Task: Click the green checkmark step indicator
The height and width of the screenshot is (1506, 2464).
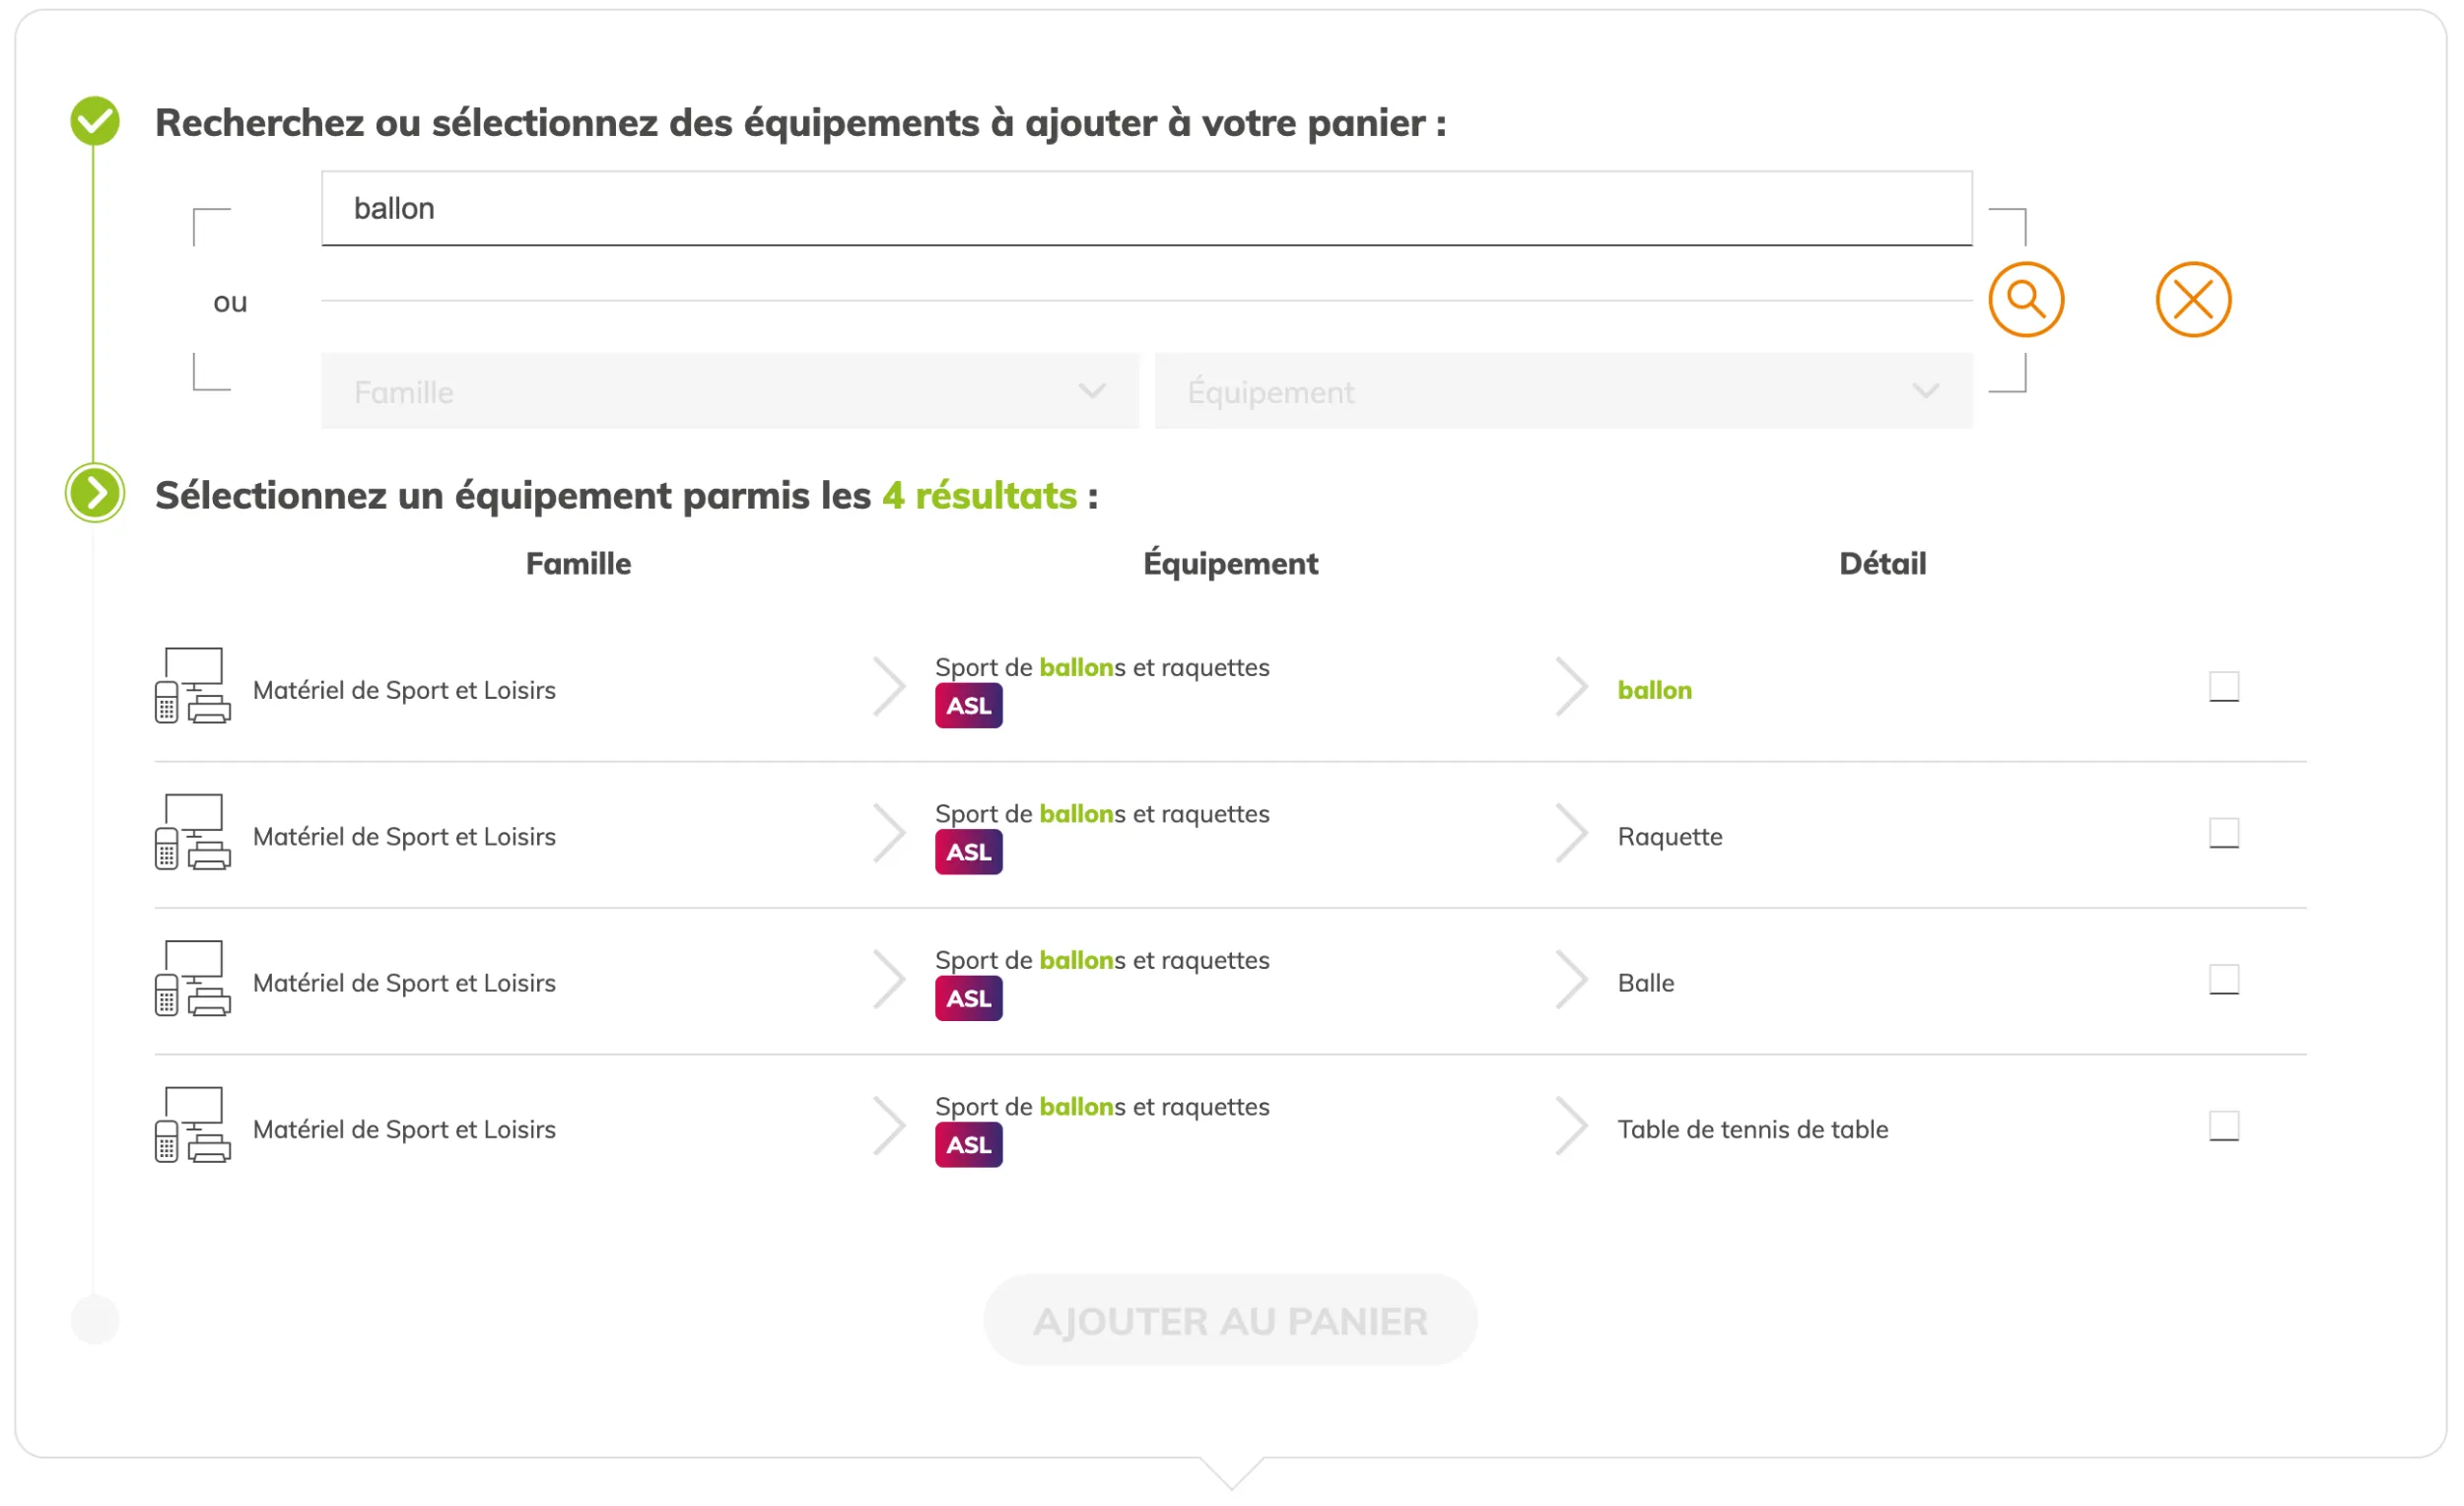Action: tap(95, 120)
